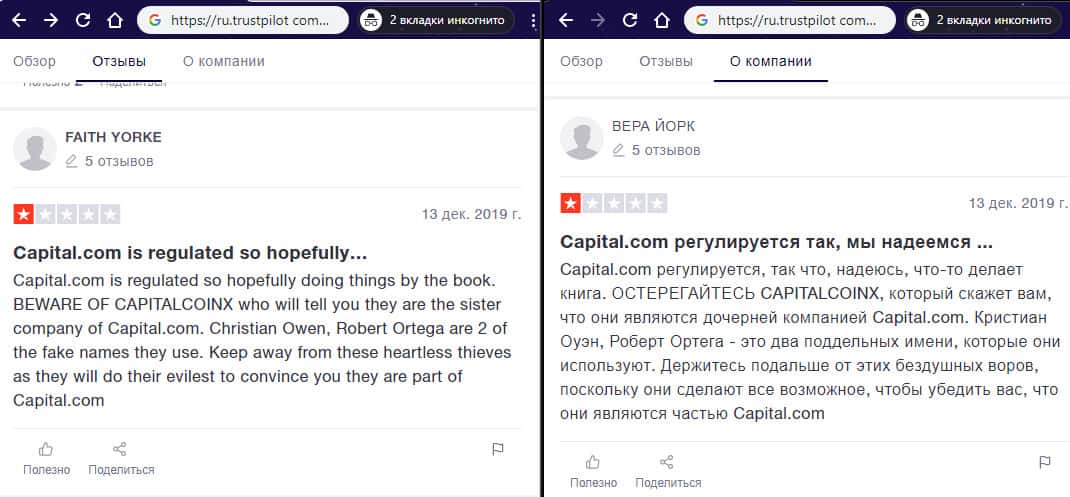1070x497 pixels.
Task: Click thumbs-up Полезно on English review
Action: (x=46, y=458)
